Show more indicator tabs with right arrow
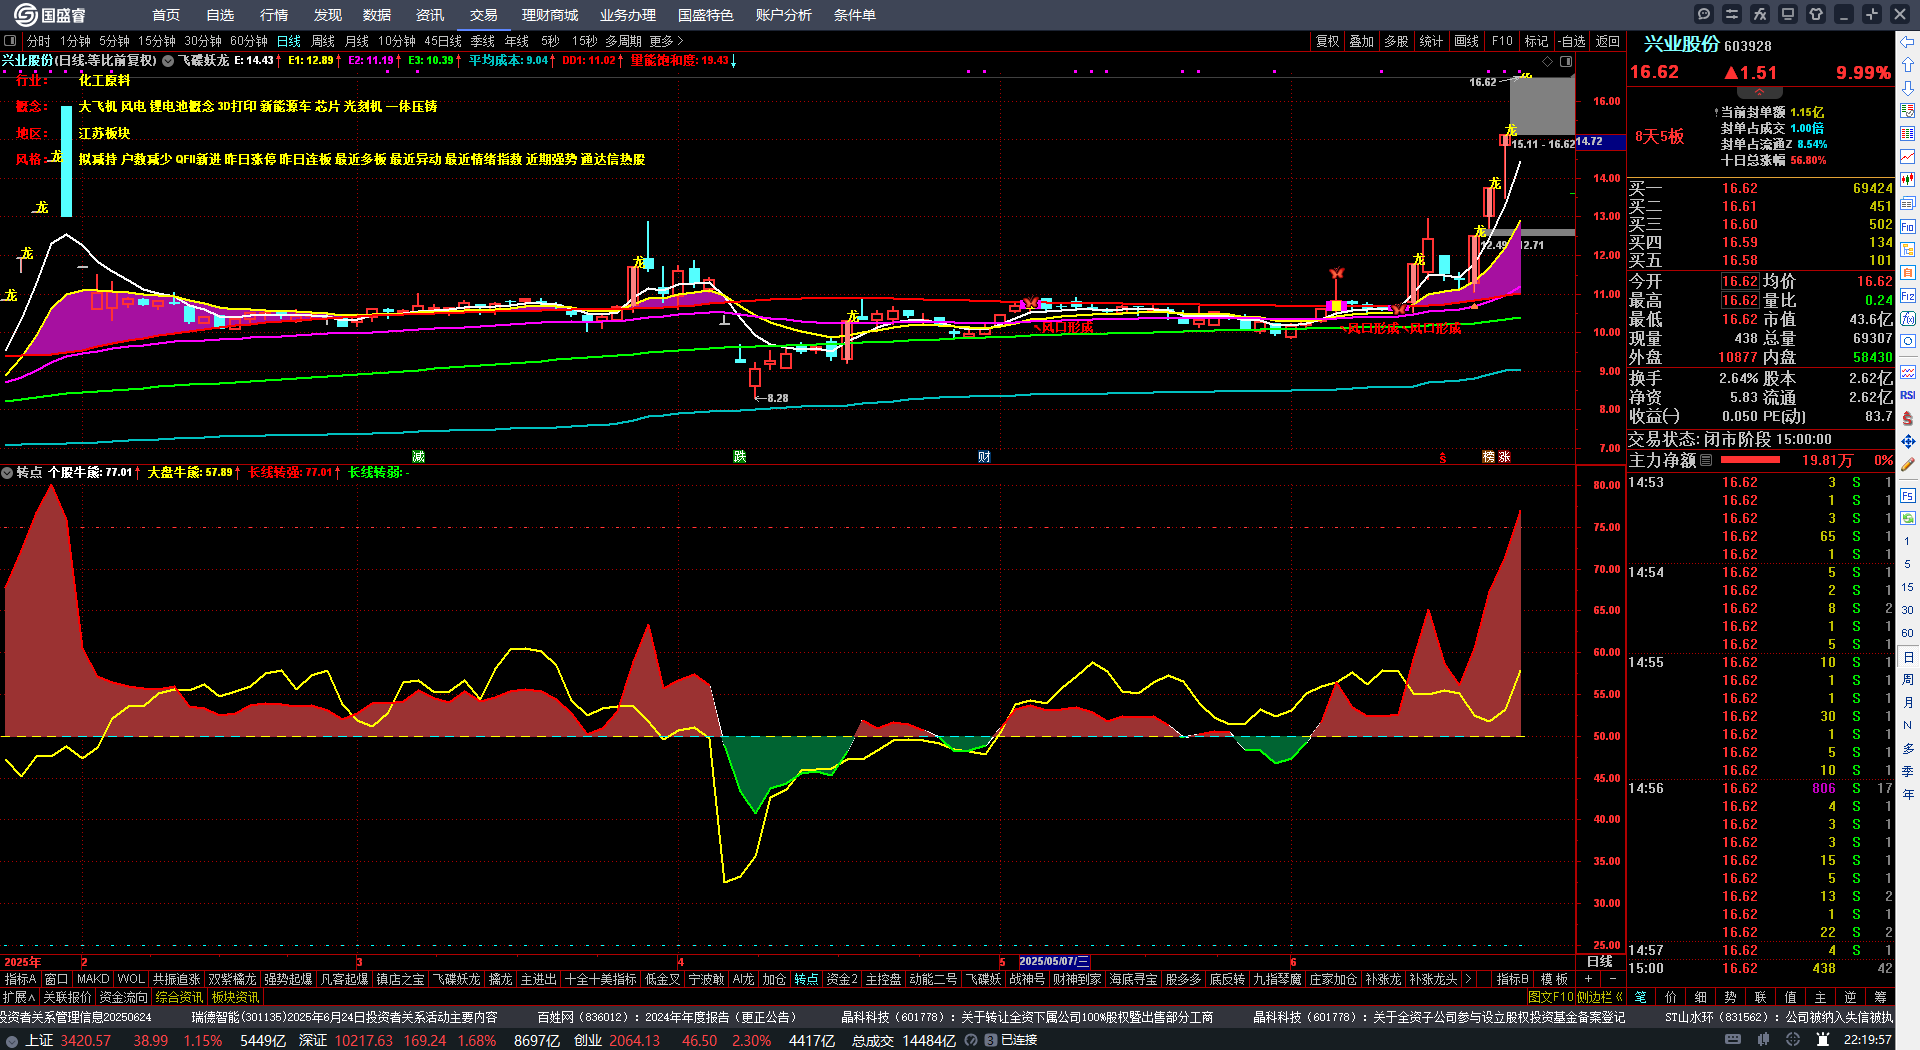Viewport: 1920px width, 1050px height. click(x=1468, y=979)
